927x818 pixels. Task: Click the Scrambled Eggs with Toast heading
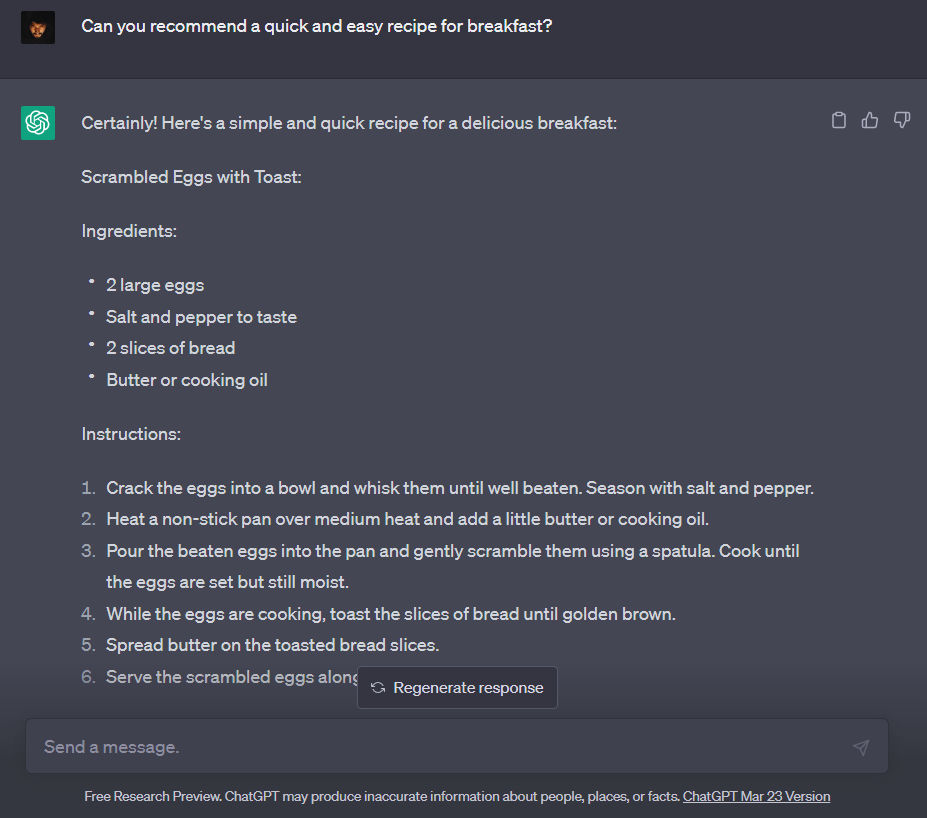pyautogui.click(x=192, y=177)
